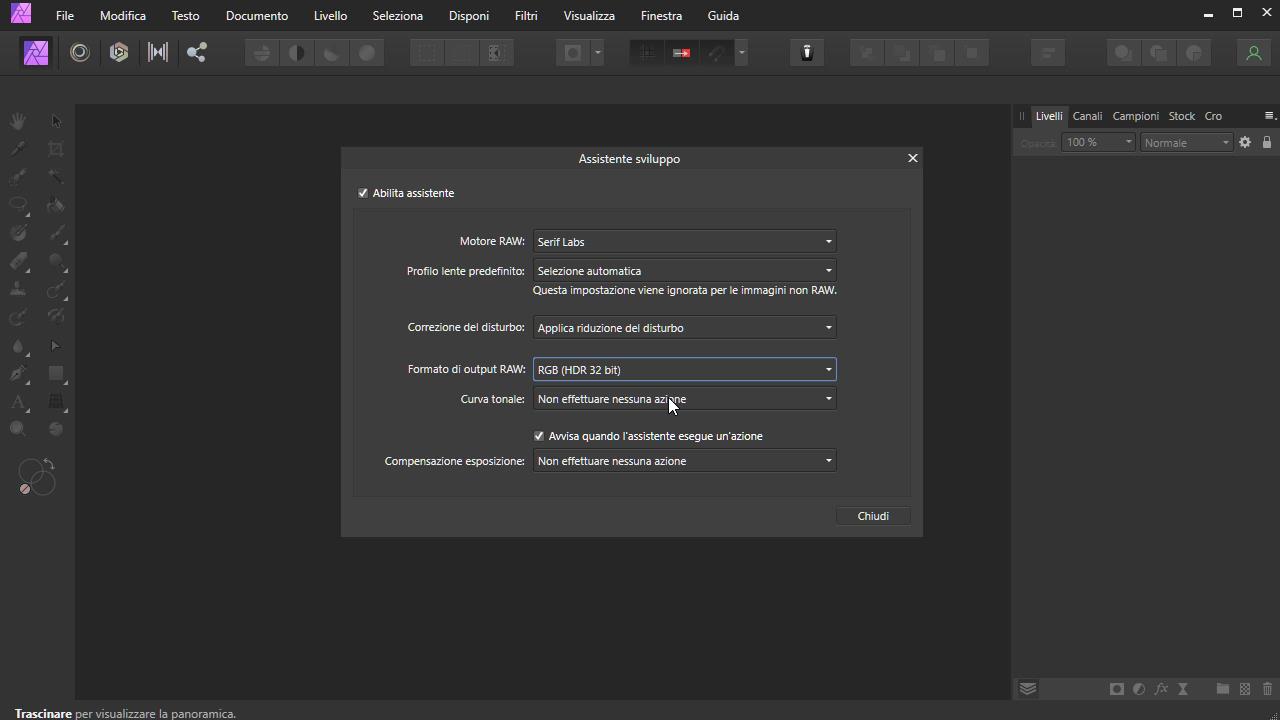The image size is (1280, 720).
Task: Toggle the Abilita assistente checkbox
Action: coord(363,193)
